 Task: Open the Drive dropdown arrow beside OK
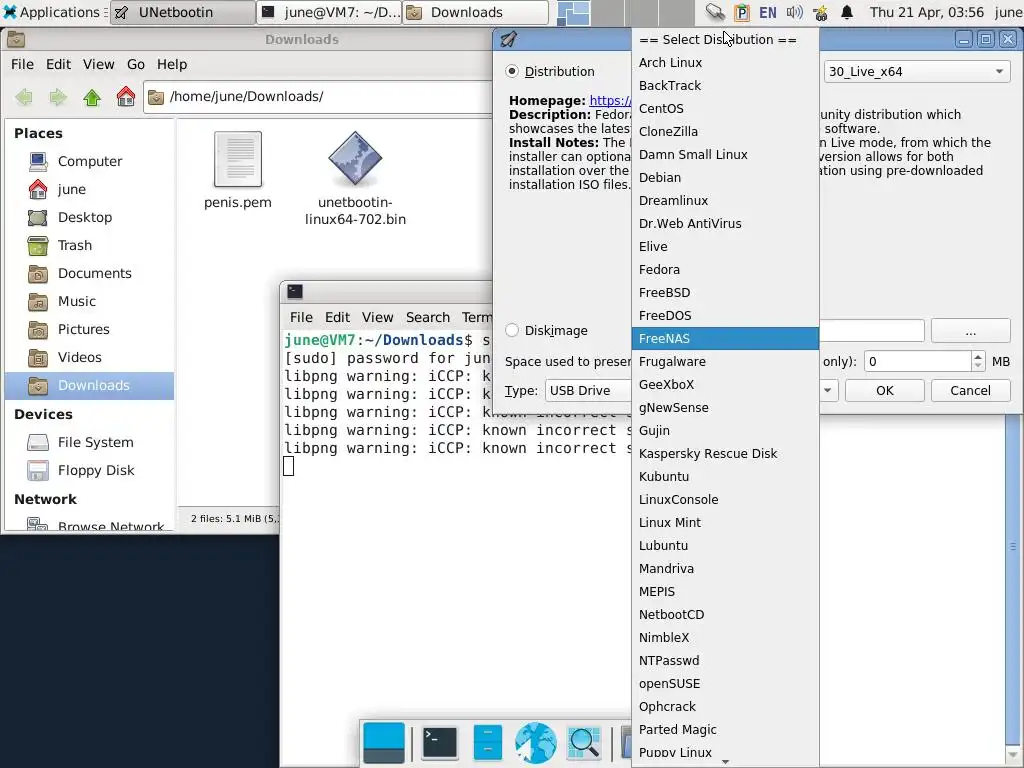pyautogui.click(x=827, y=391)
